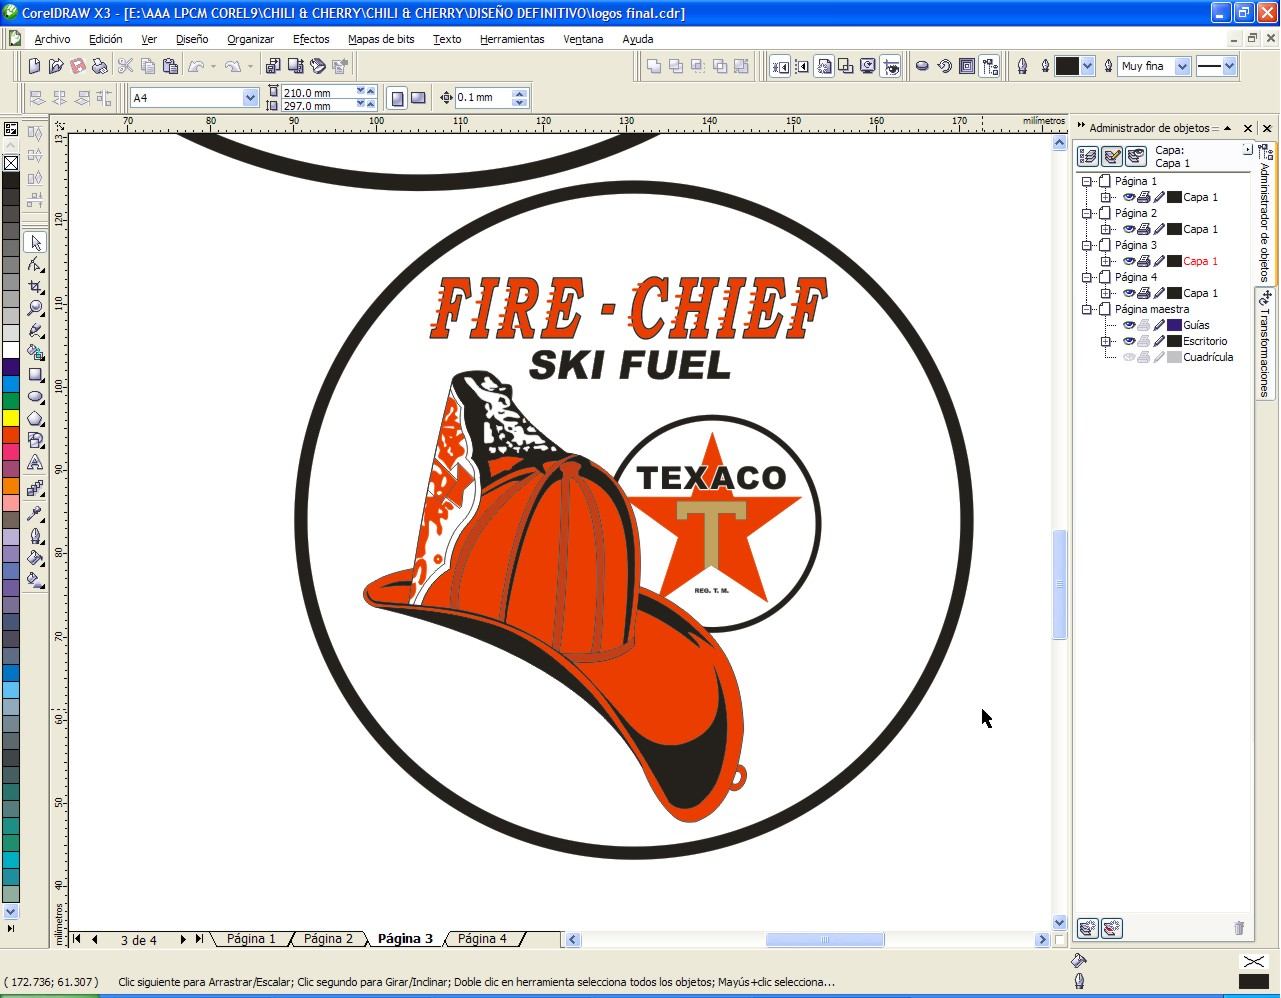Select the Rectangle tool

[x=36, y=375]
